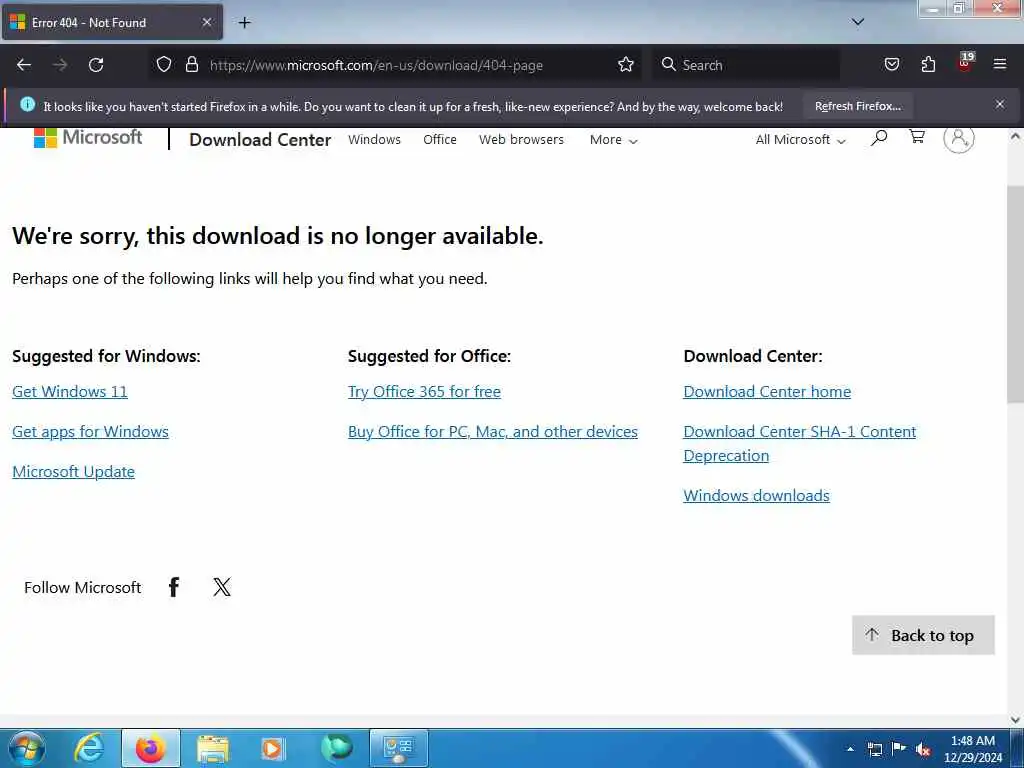Show hidden system tray icons
Viewport: 1024px width, 768px height.
tap(850, 749)
